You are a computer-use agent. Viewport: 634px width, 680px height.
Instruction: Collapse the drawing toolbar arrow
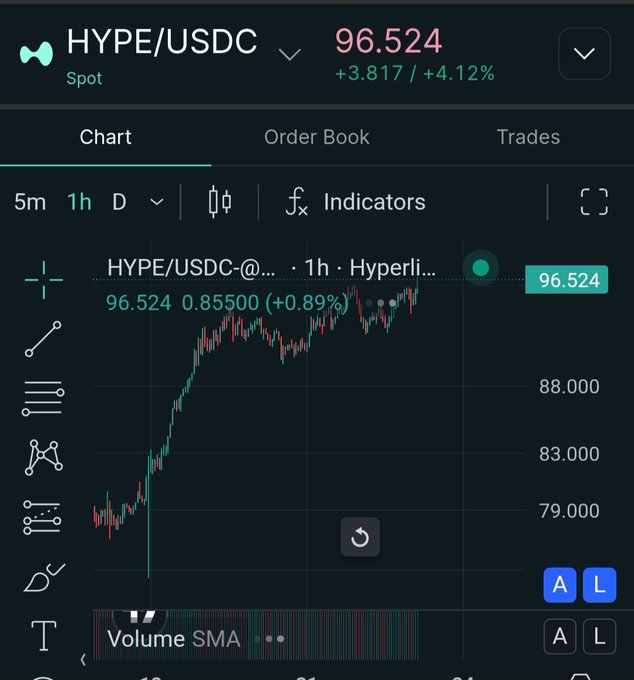coord(83,660)
